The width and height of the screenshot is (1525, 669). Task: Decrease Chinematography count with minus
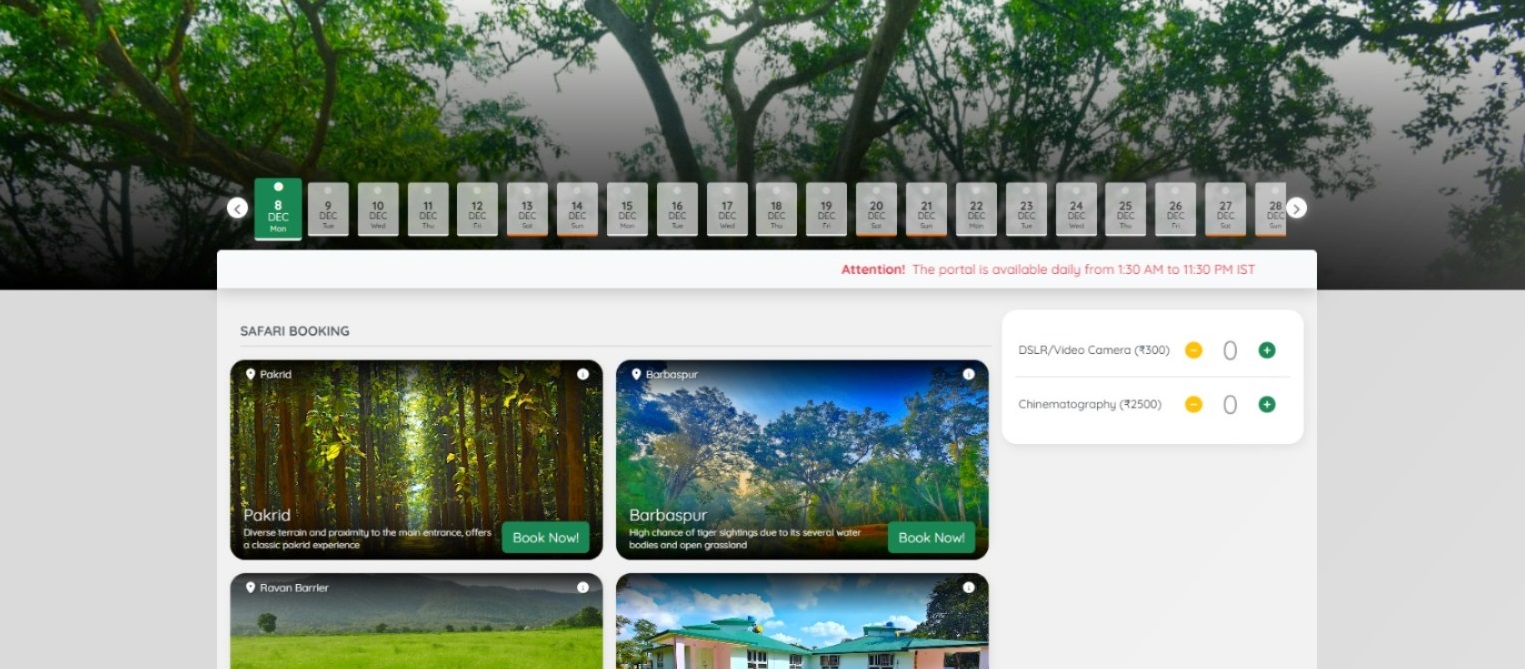pos(1193,404)
